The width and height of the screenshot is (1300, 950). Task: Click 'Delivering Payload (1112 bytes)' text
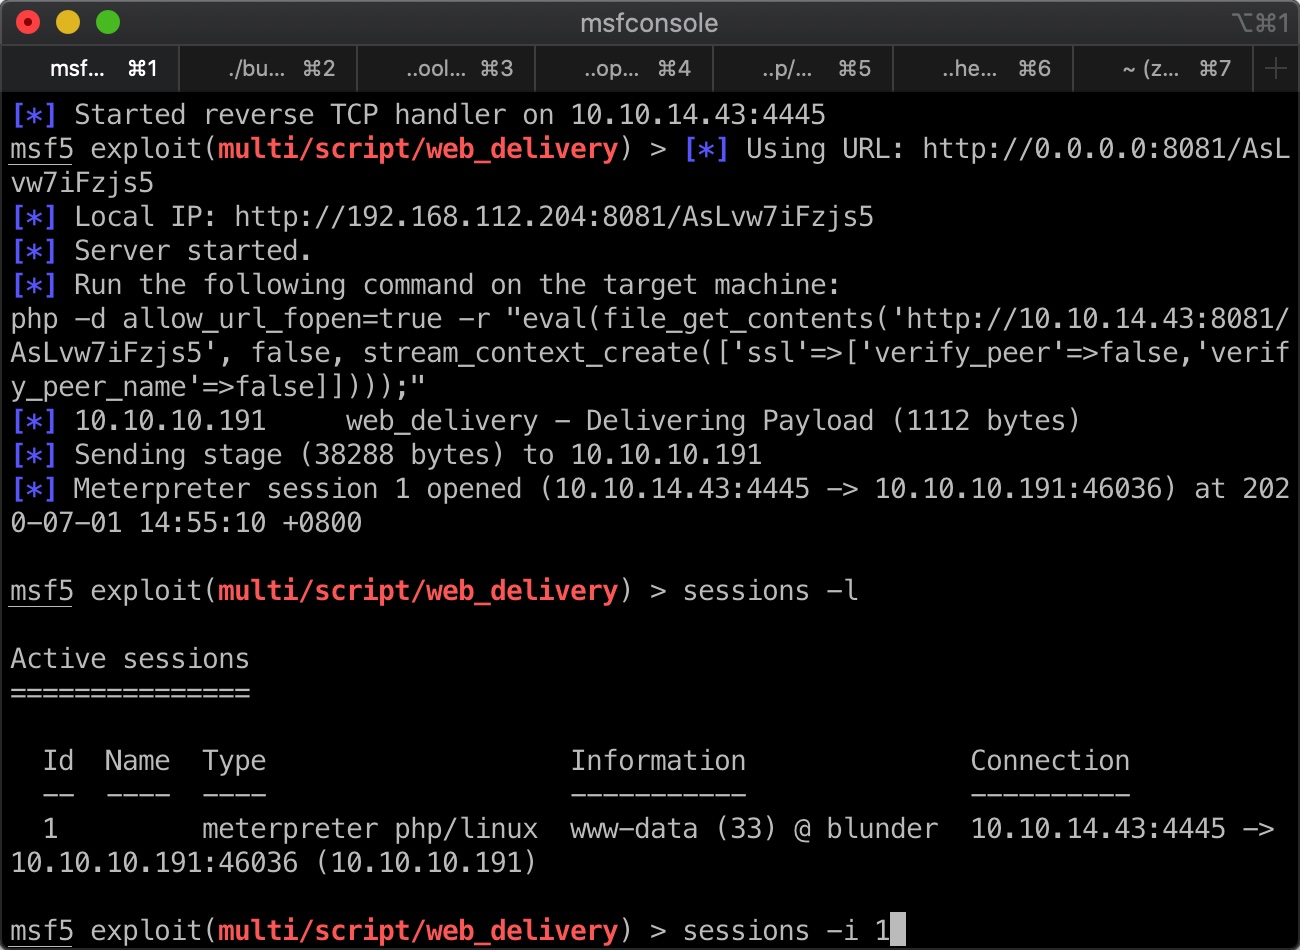832,421
